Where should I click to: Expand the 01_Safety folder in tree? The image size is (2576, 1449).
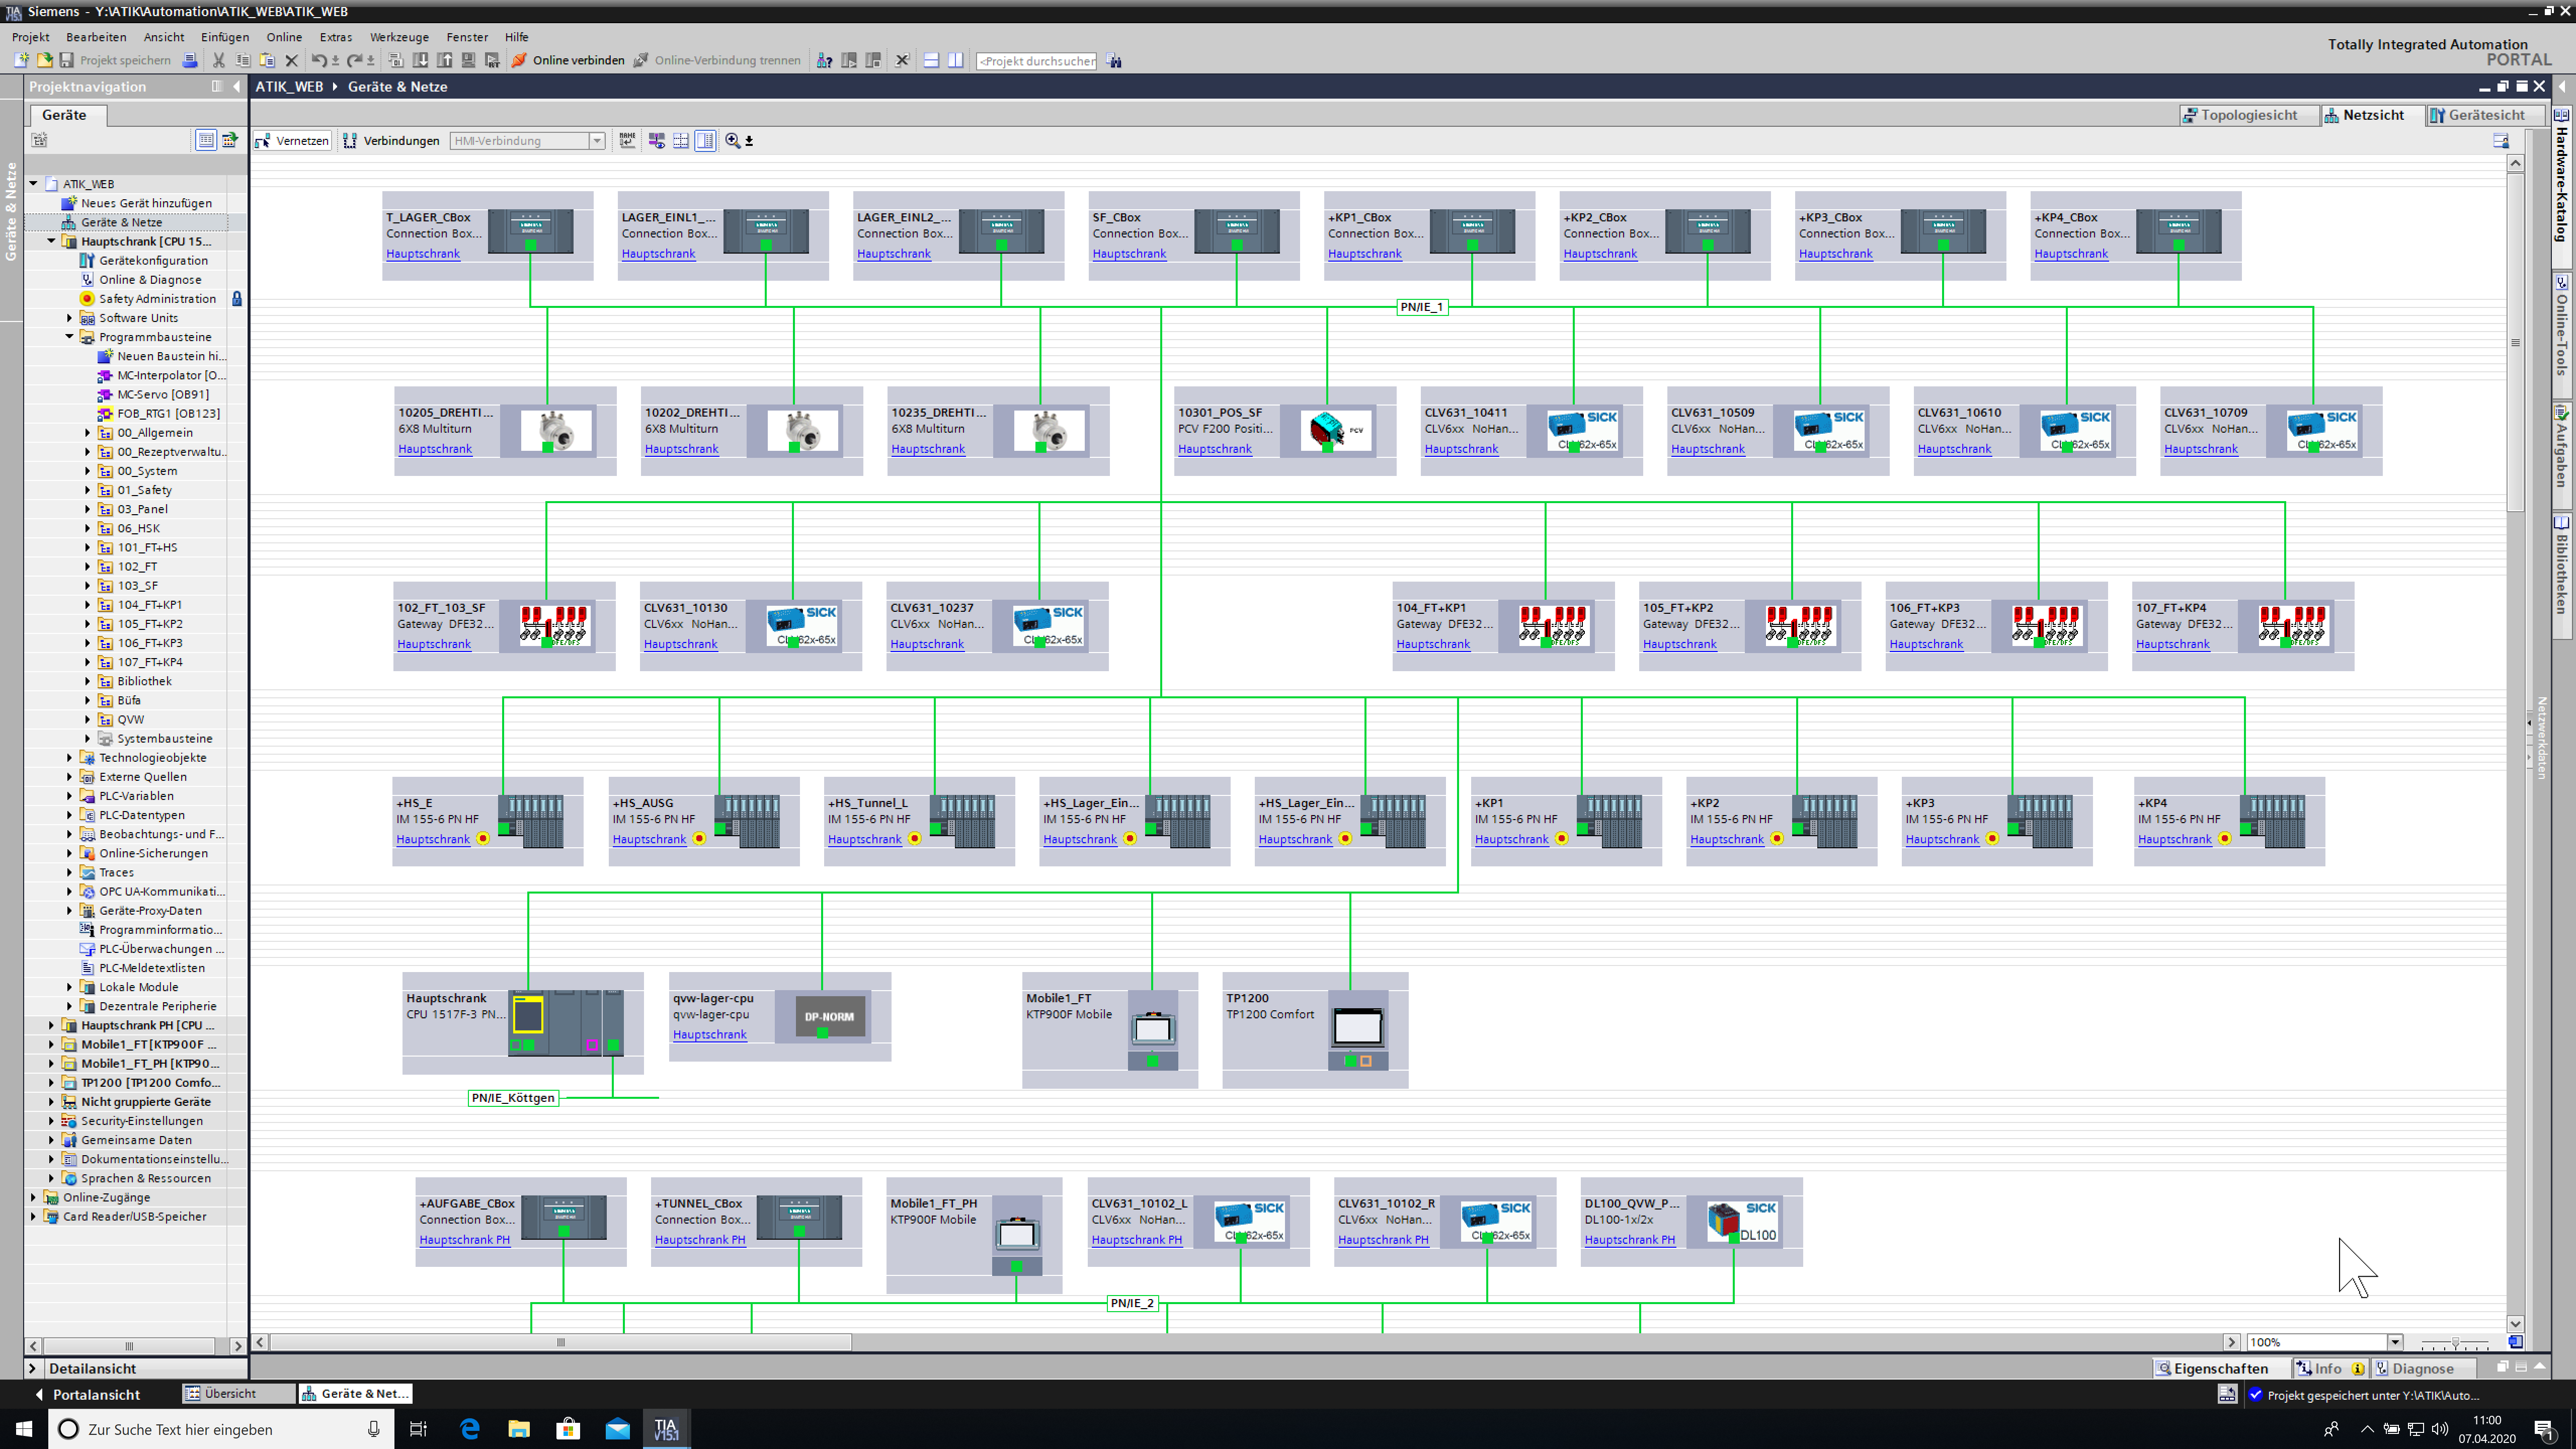click(x=88, y=490)
